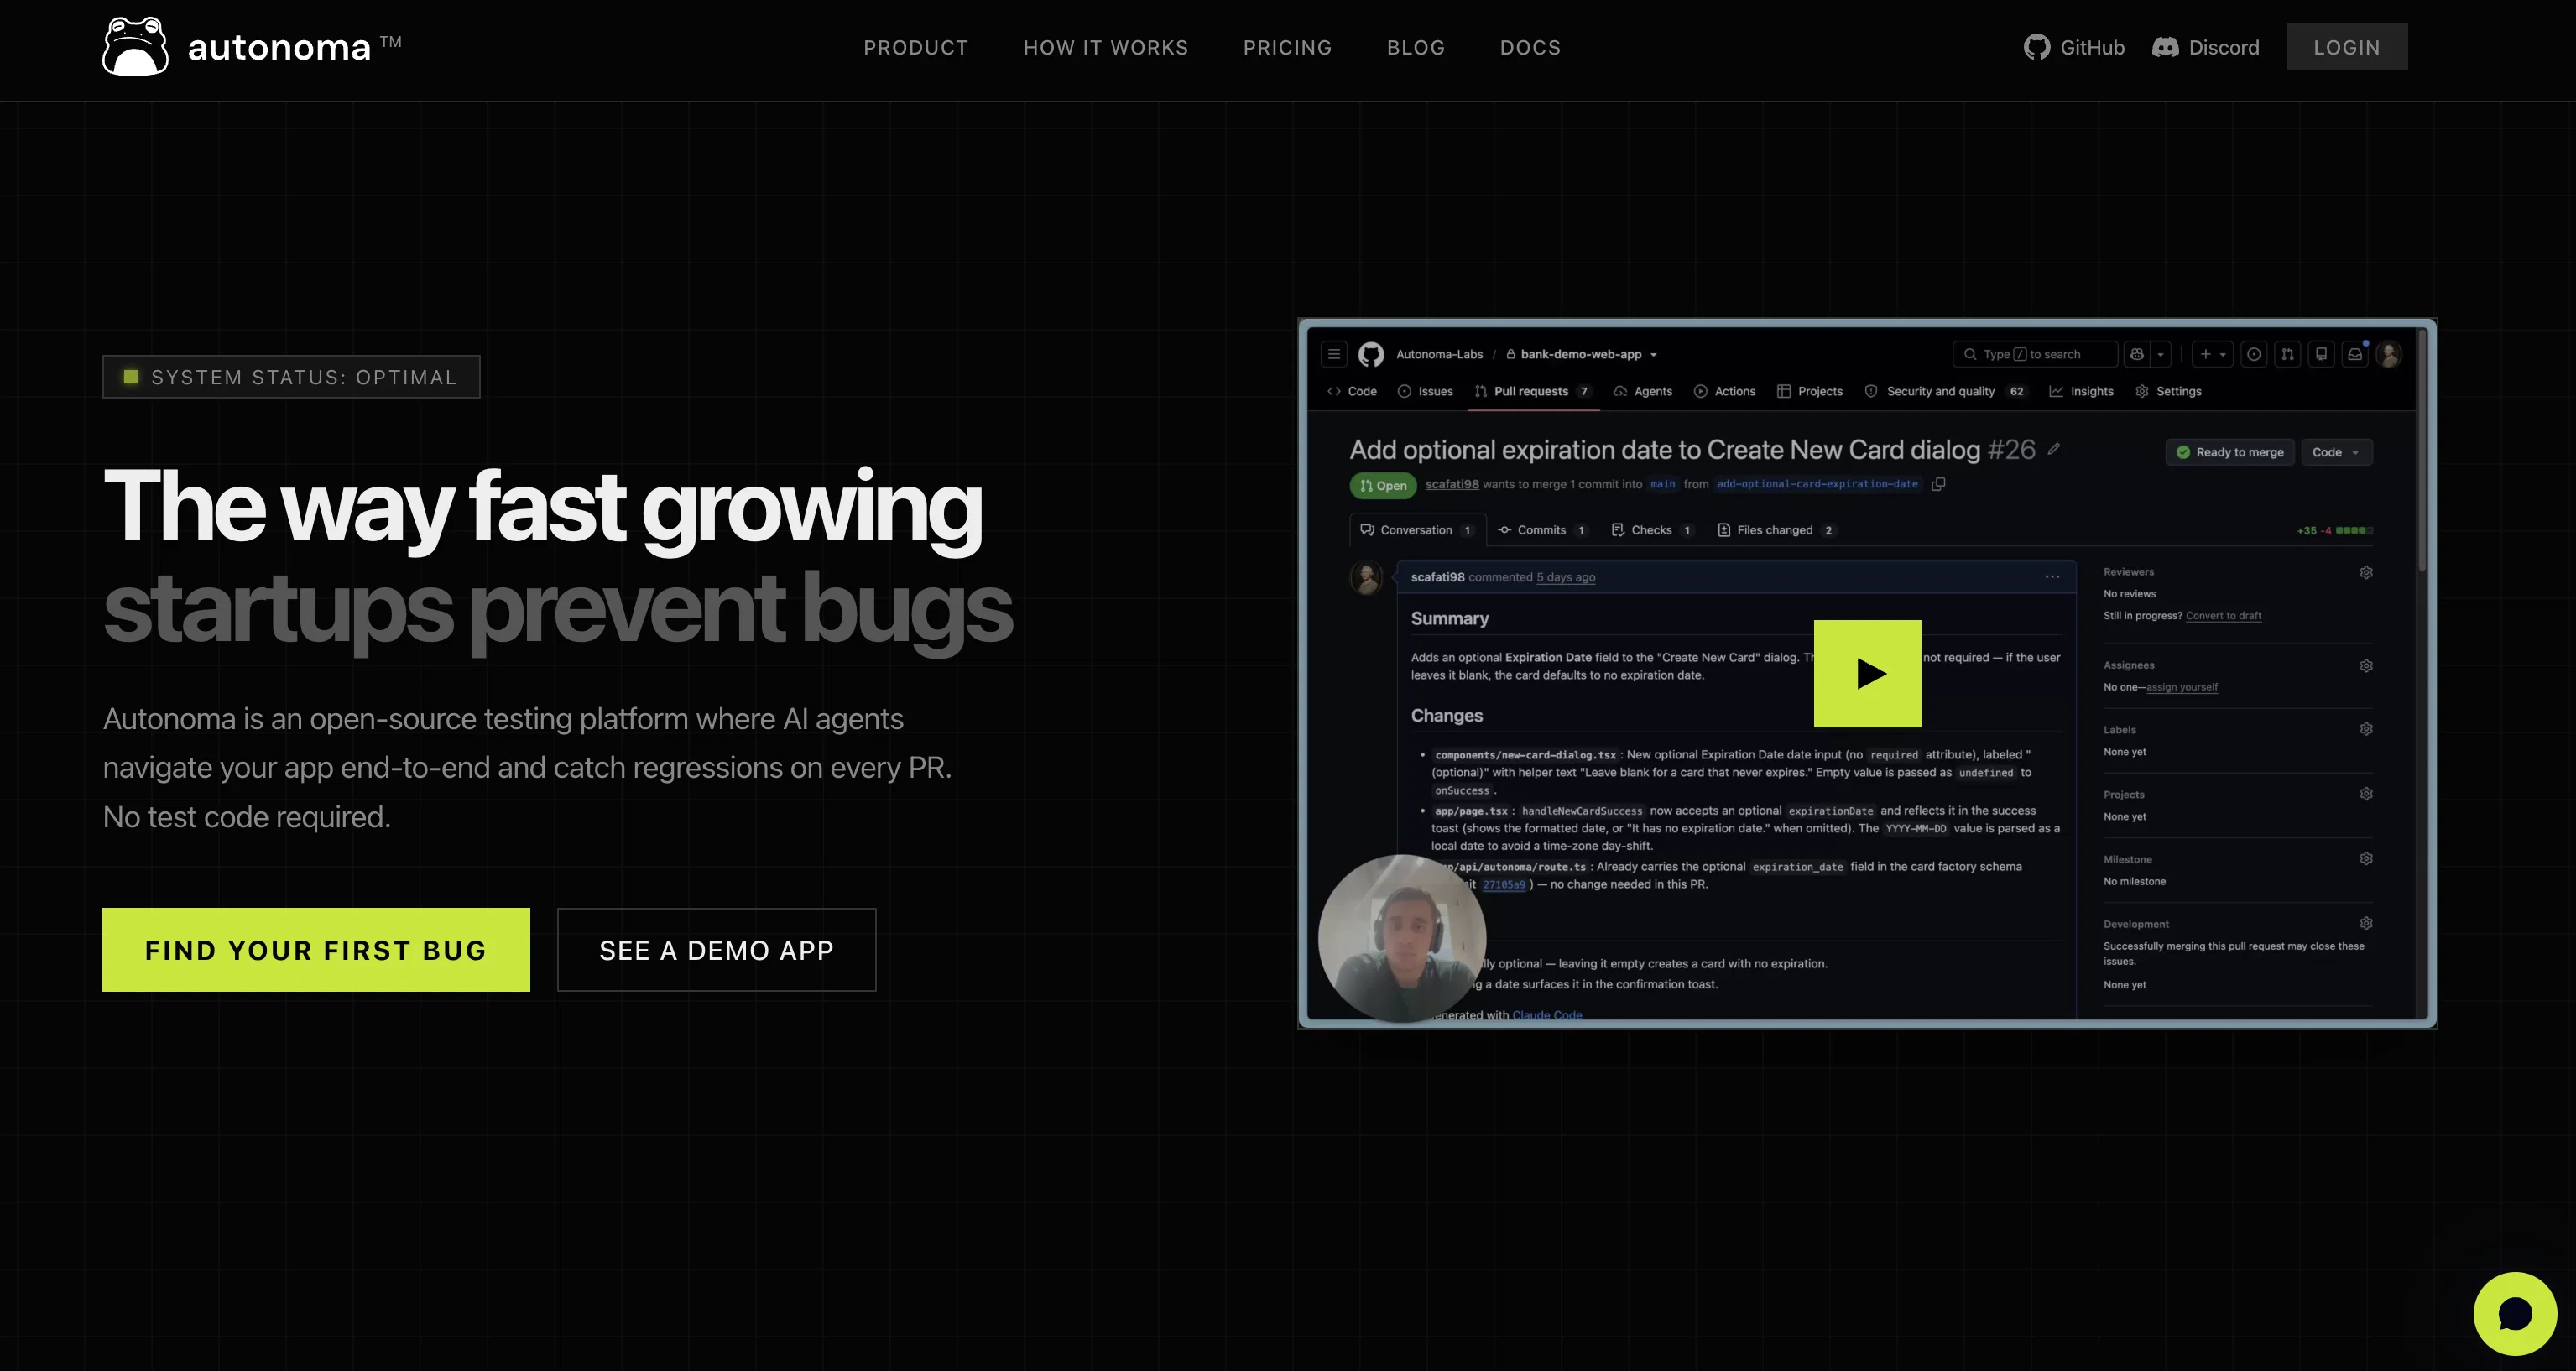Click the GitHub 'Type / to search' field
The width and height of the screenshot is (2576, 1371).
click(x=2035, y=354)
